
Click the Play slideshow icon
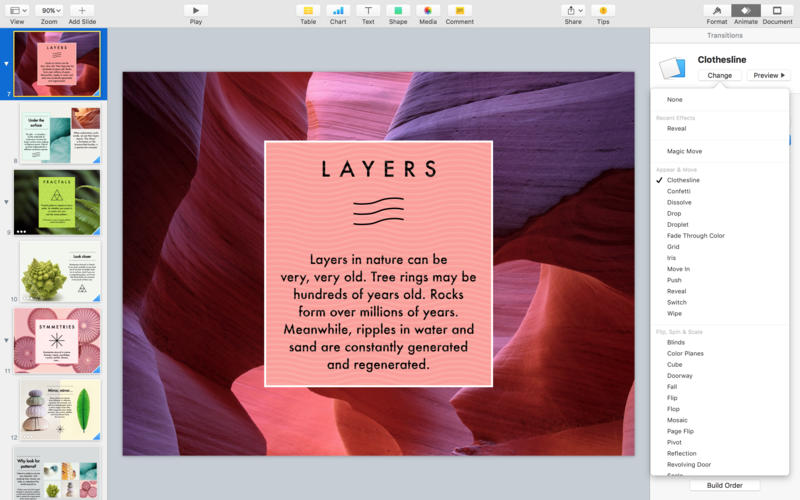(196, 10)
